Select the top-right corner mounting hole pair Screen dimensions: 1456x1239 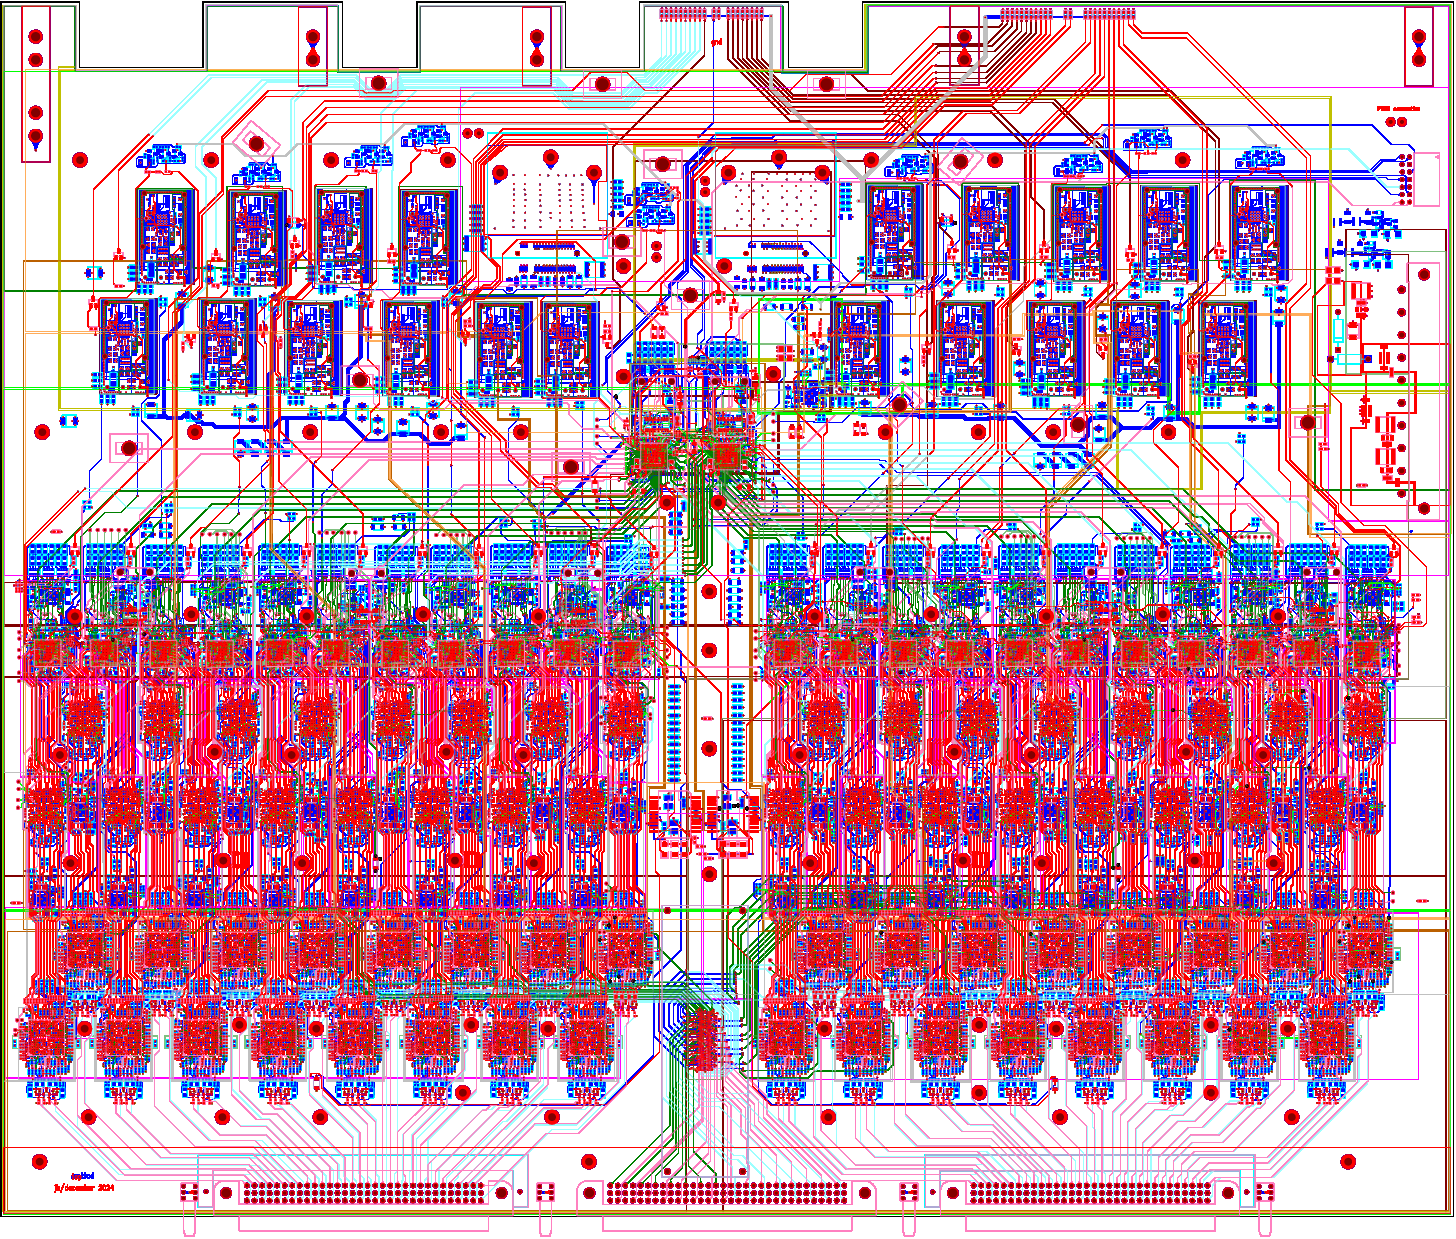click(1418, 48)
